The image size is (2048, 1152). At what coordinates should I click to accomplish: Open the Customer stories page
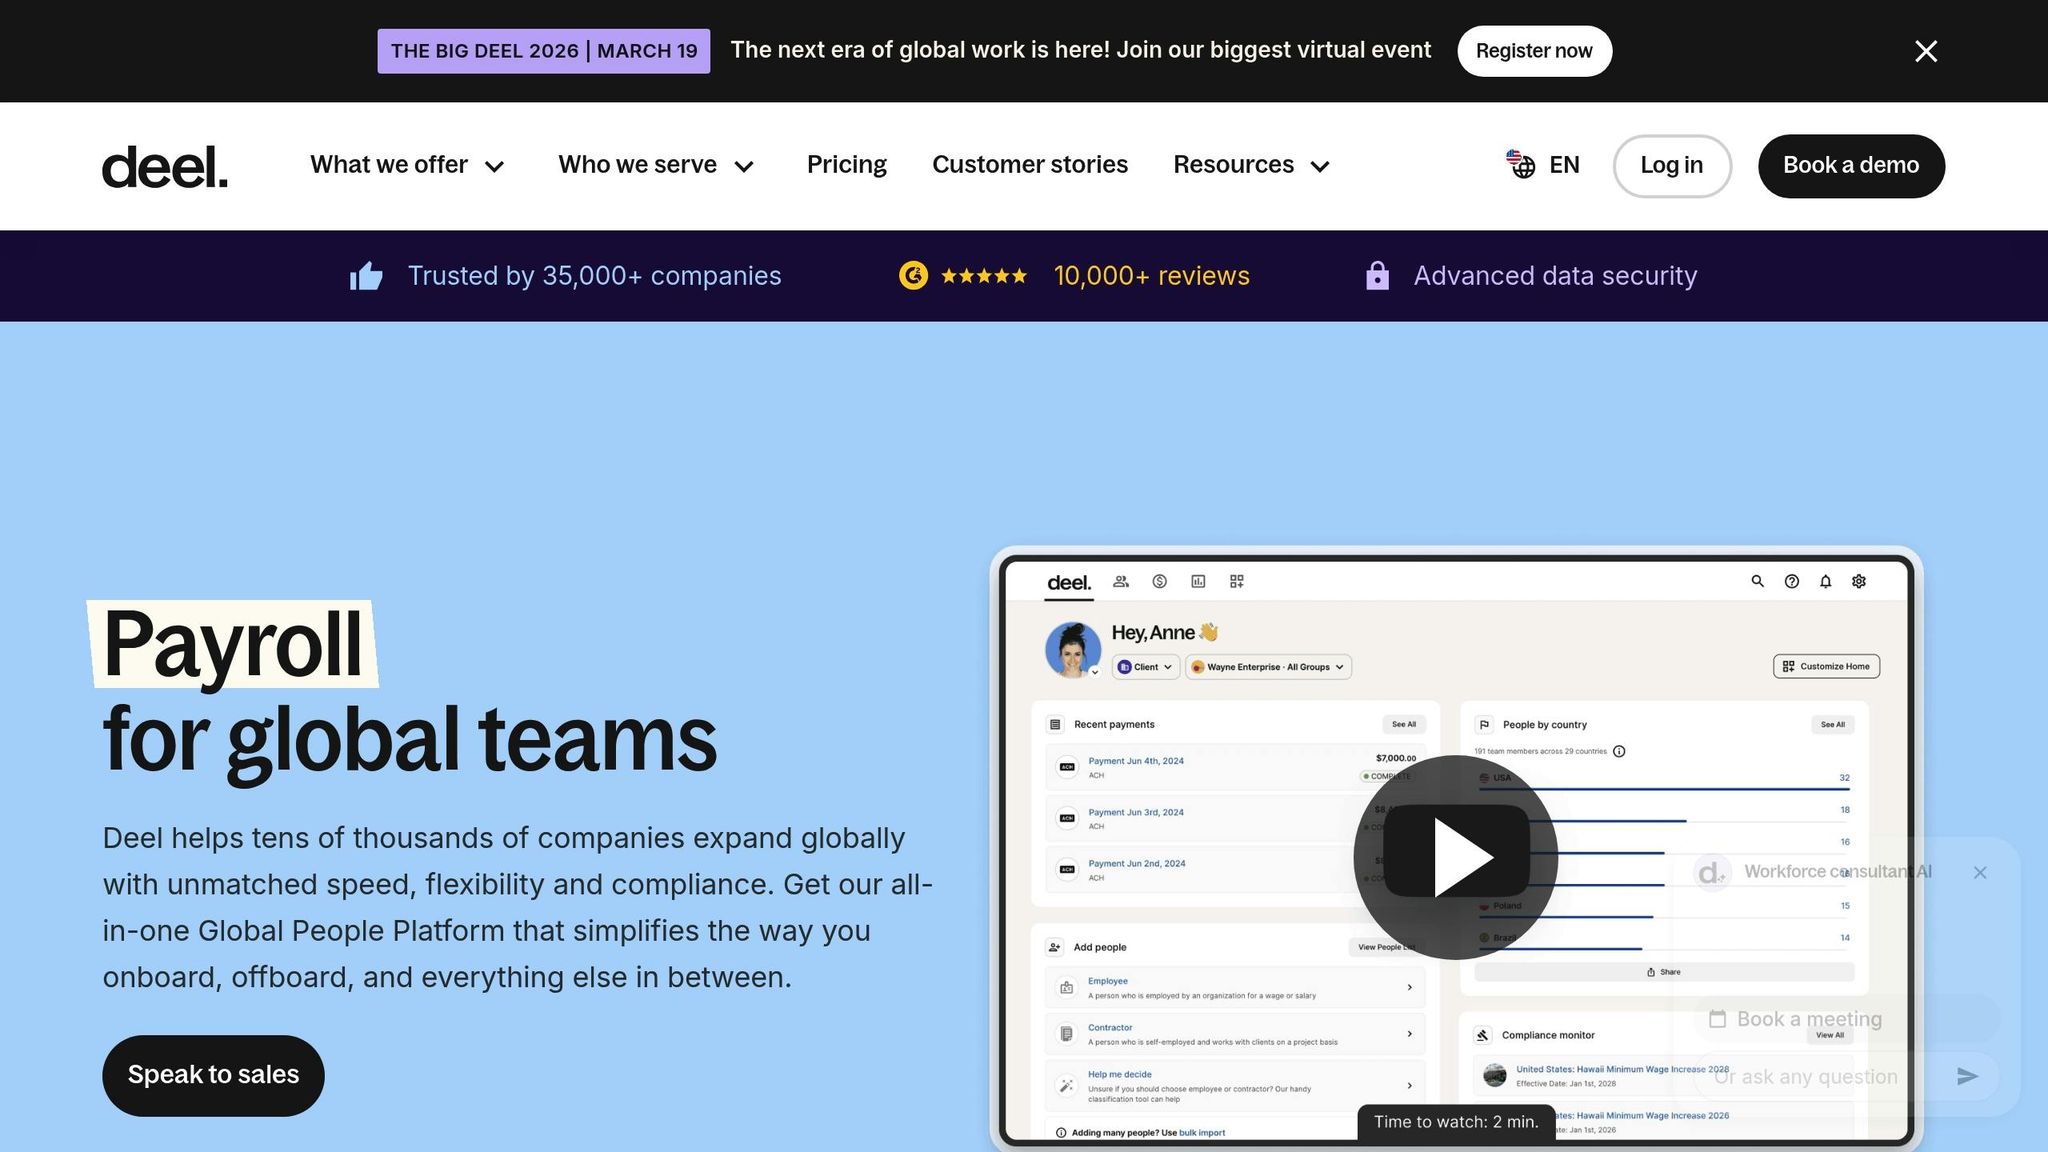pos(1029,165)
